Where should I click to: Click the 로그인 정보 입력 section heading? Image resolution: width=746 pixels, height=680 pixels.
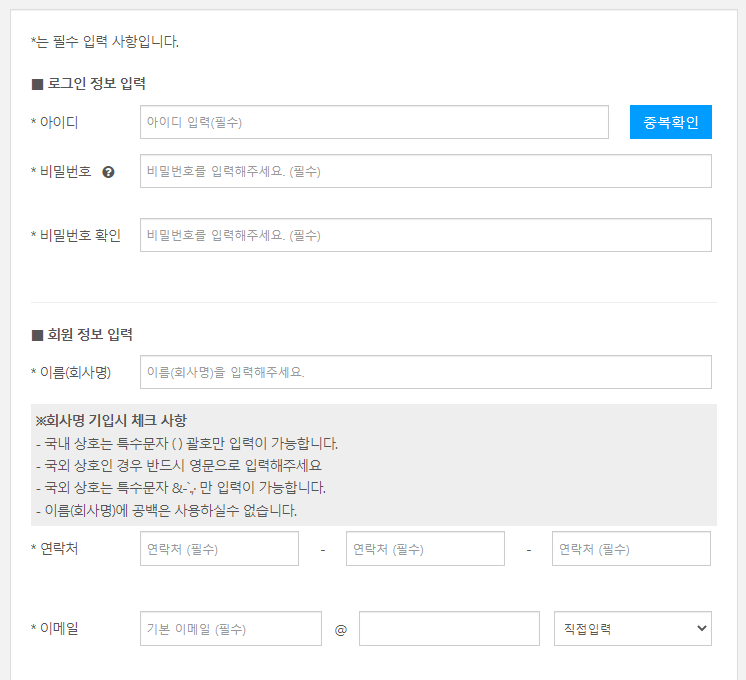point(95,84)
